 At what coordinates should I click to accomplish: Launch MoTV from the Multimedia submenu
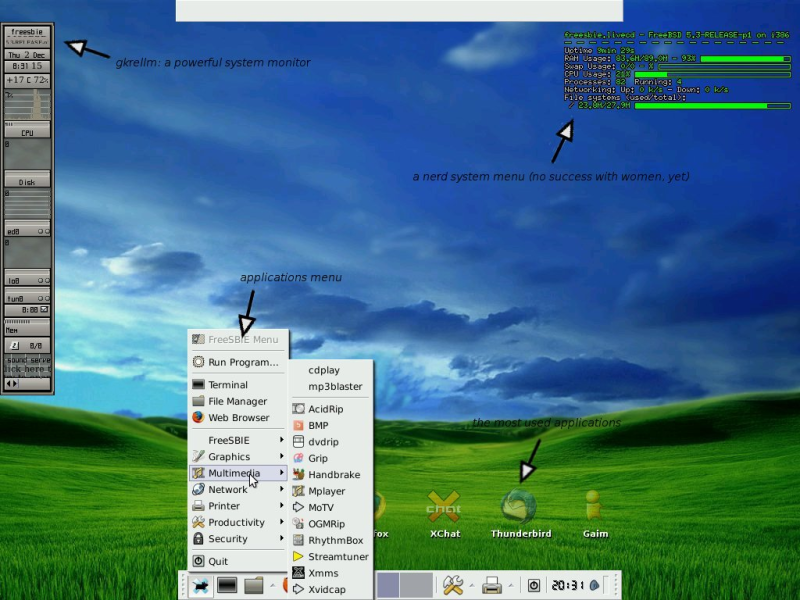(x=332, y=507)
